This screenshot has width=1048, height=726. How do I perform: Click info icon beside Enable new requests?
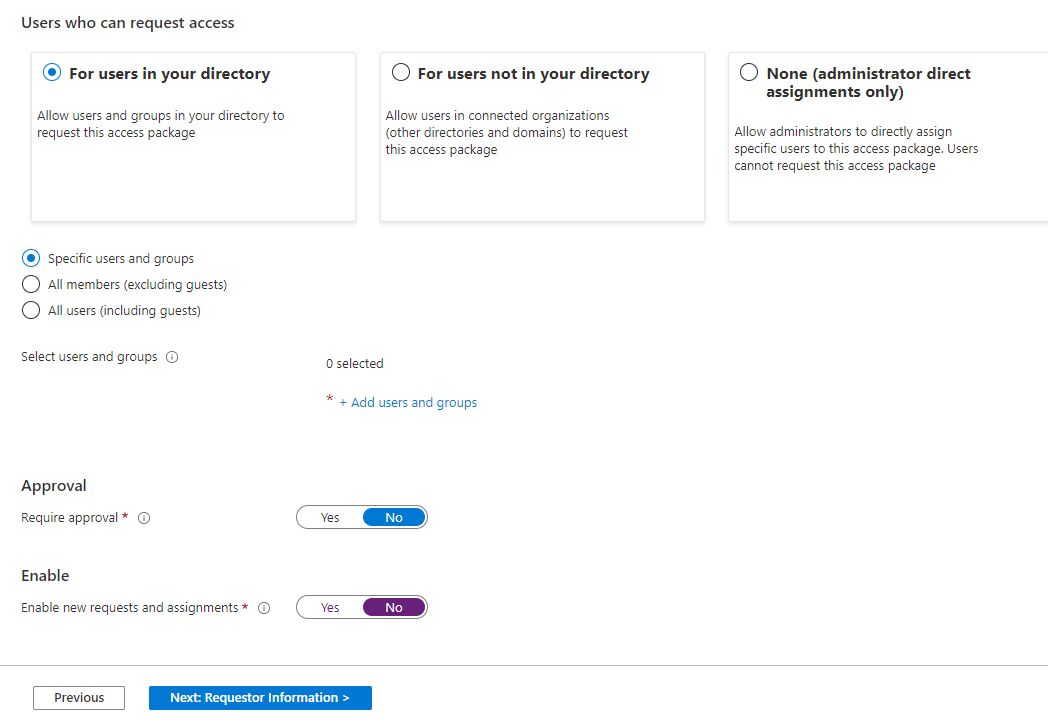point(264,608)
